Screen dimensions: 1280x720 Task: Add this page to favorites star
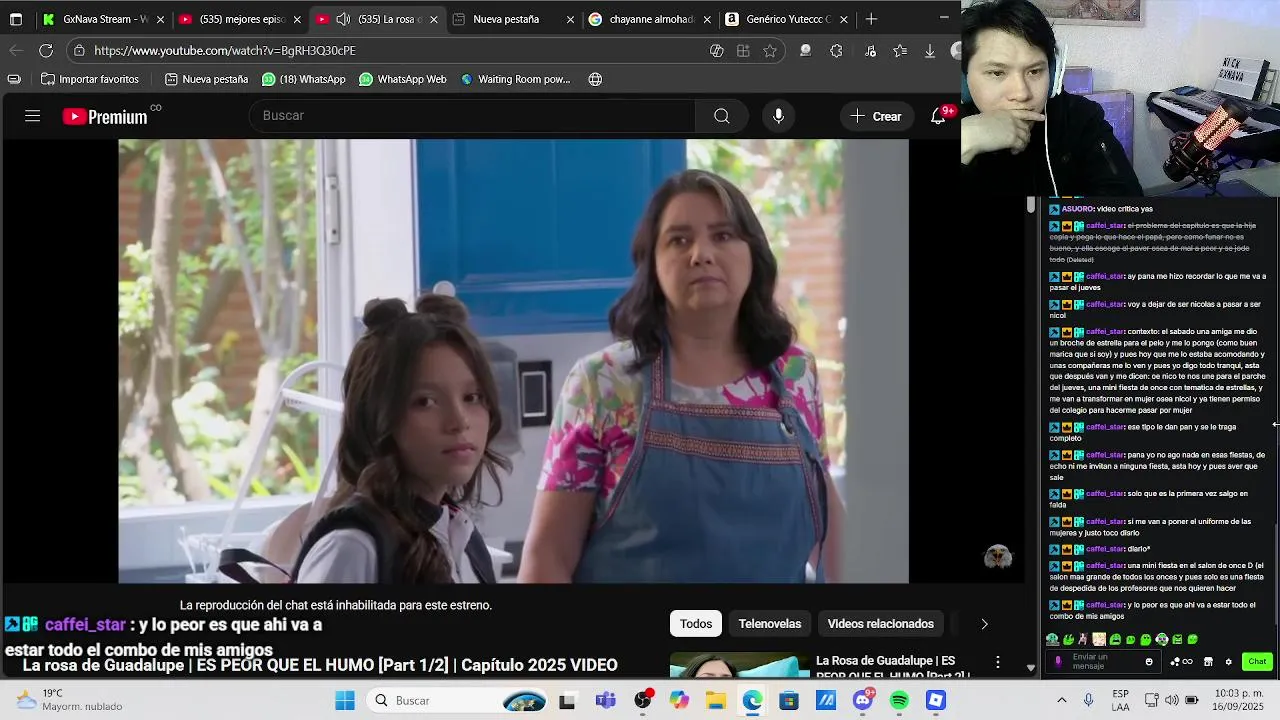(x=769, y=50)
